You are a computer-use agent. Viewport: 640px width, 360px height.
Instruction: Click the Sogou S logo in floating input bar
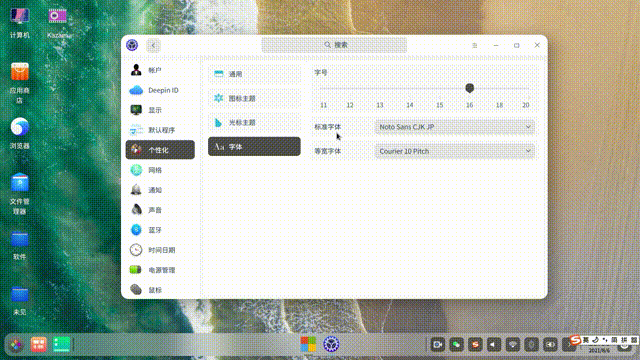tap(576, 340)
